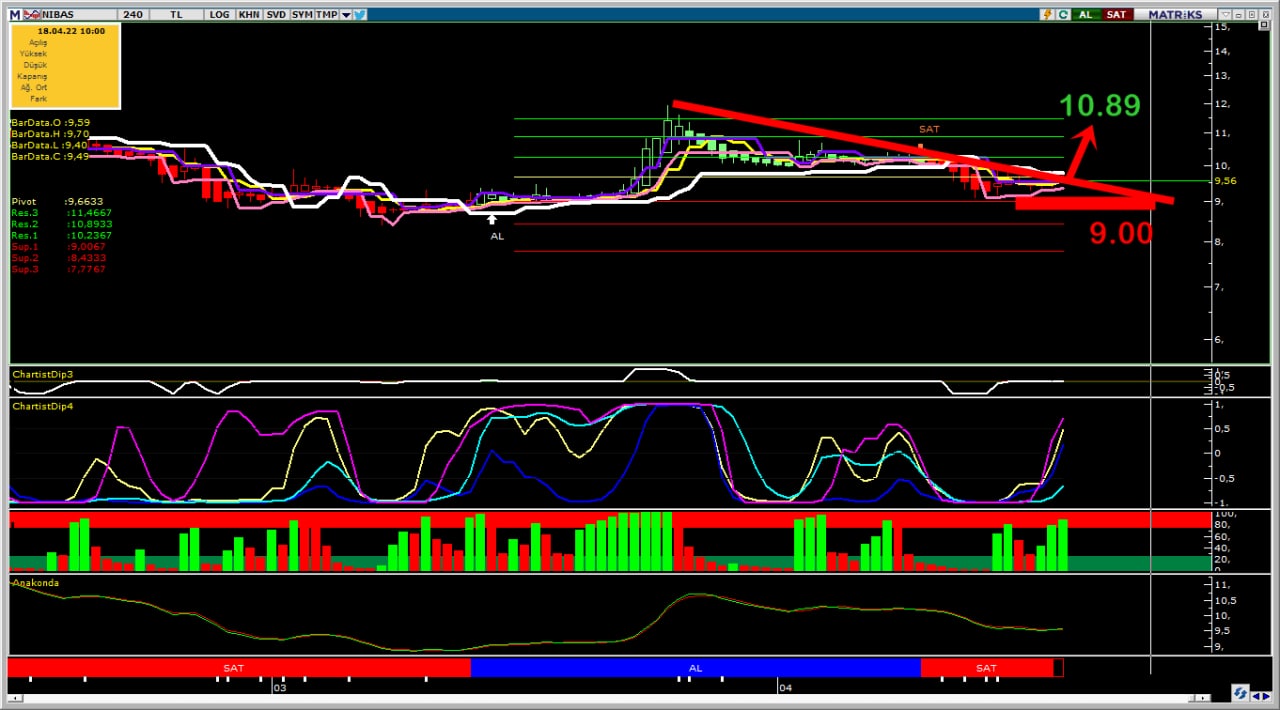
Task: Click the orange lightning bolt icon
Action: click(1047, 15)
